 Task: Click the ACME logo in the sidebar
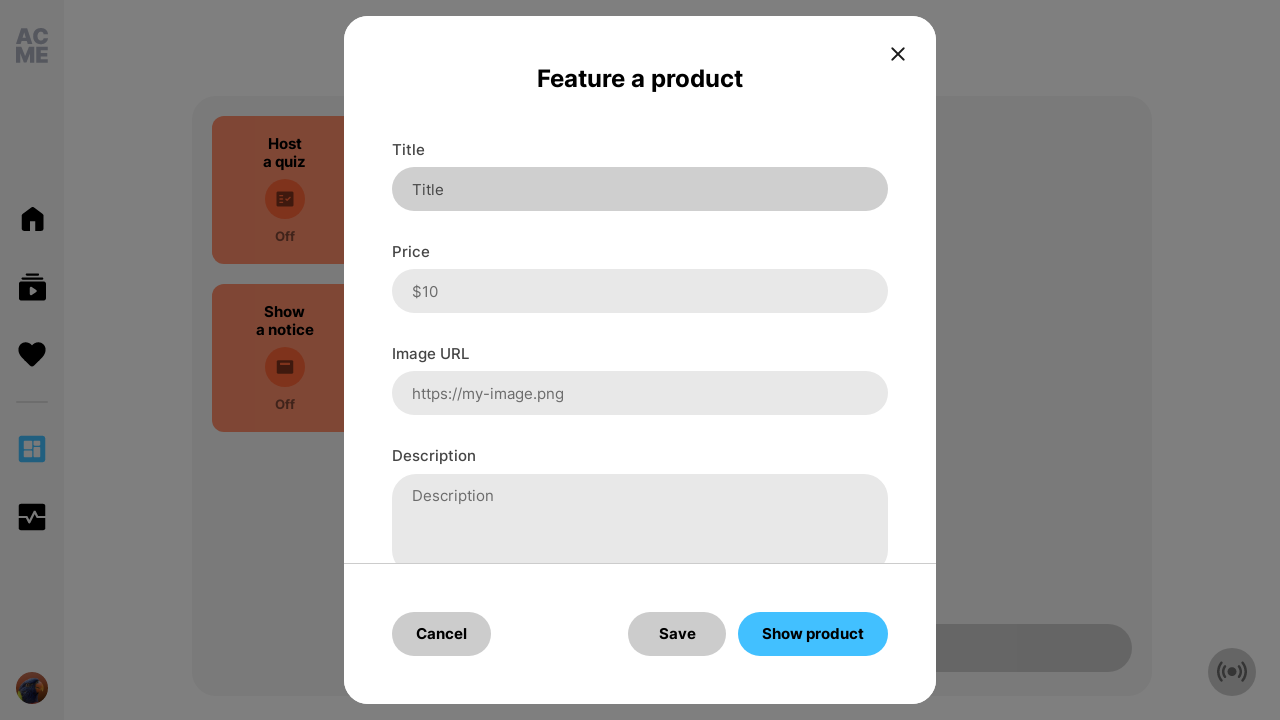tap(32, 46)
